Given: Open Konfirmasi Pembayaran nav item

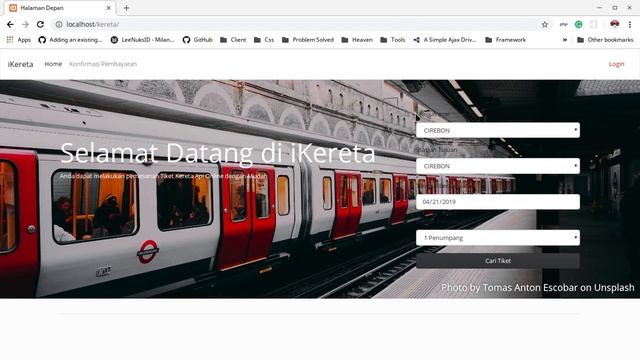Looking at the screenshot, I should click(x=103, y=64).
